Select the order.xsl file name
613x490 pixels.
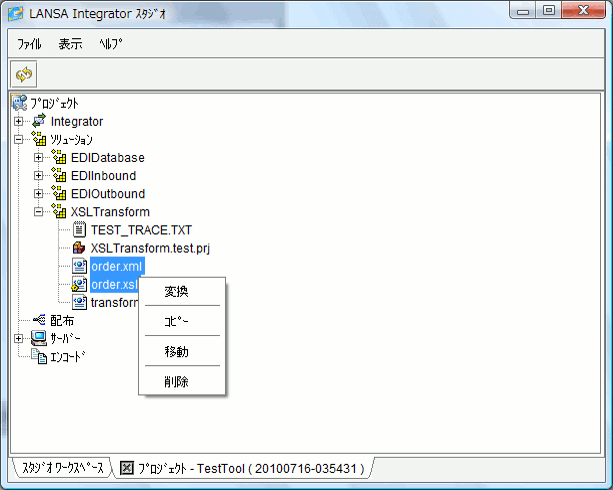click(115, 284)
